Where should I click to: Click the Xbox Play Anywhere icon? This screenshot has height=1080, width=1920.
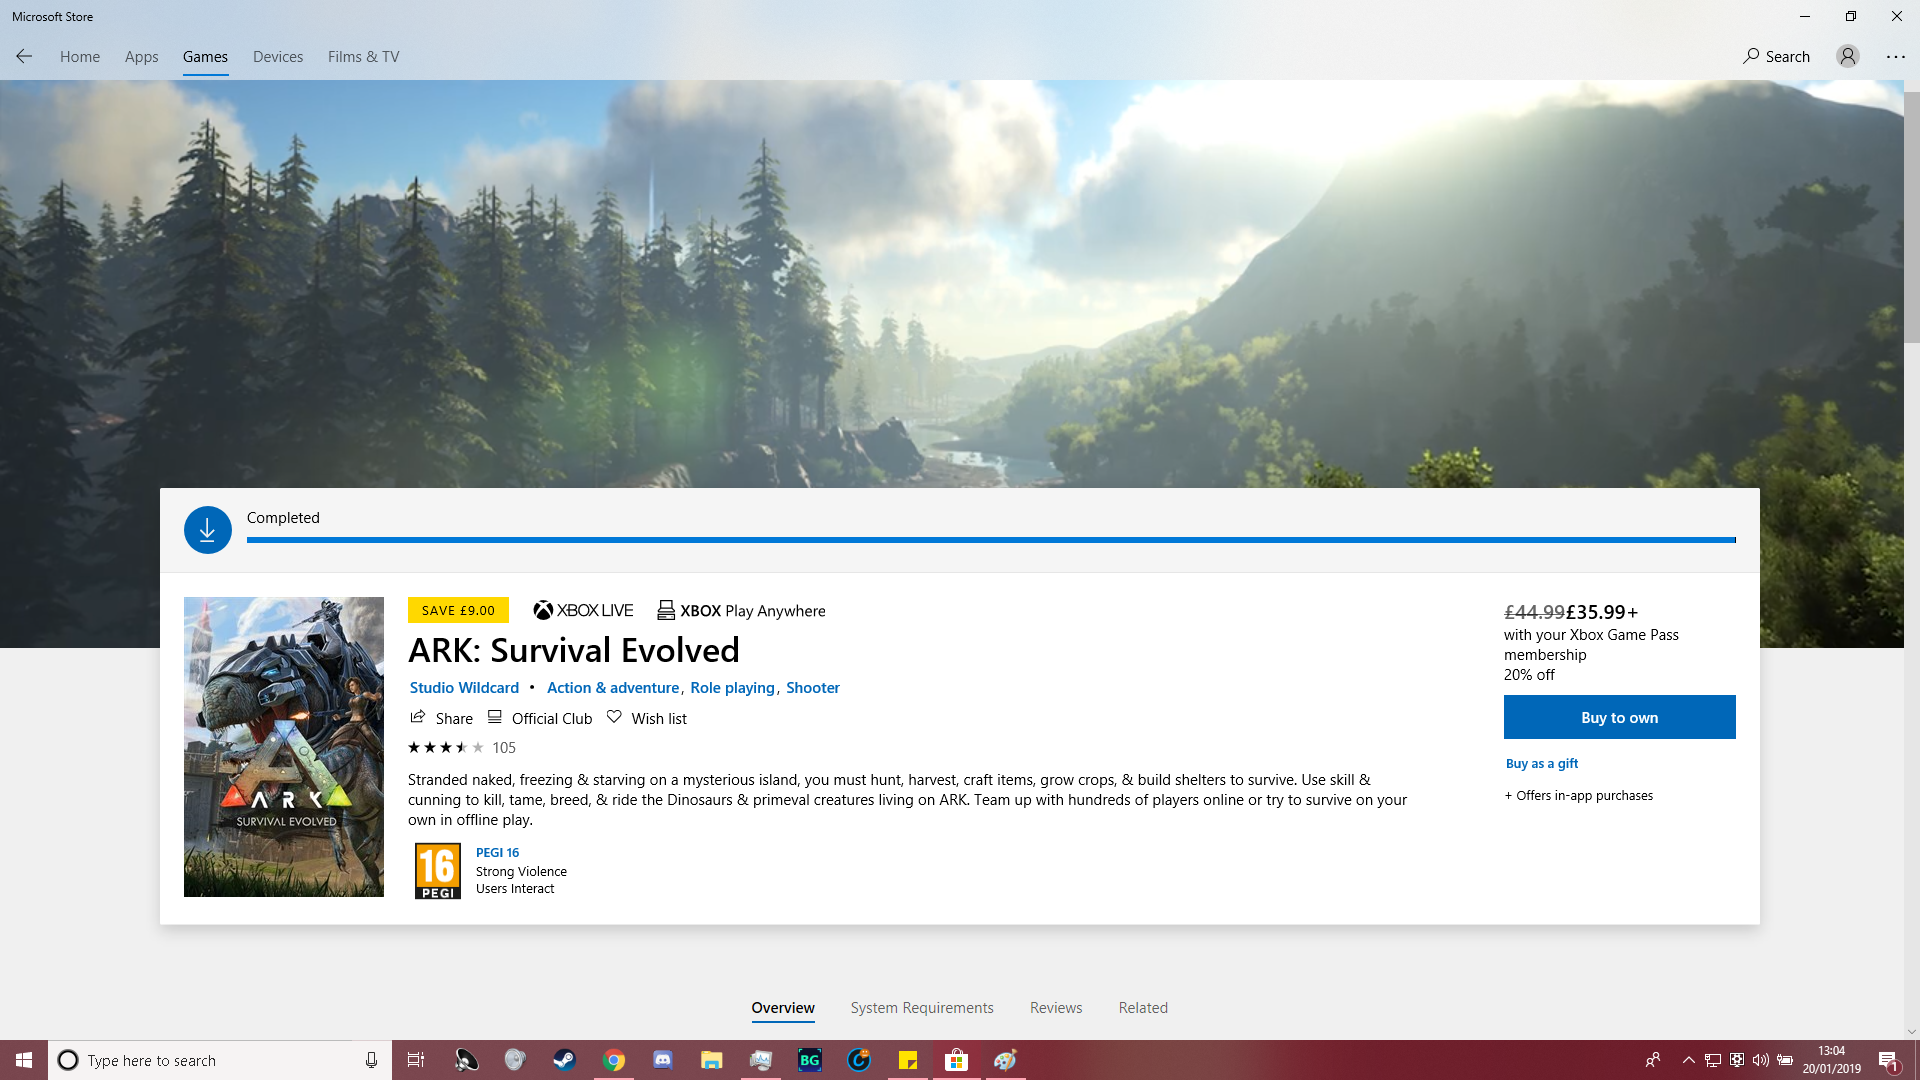click(666, 610)
